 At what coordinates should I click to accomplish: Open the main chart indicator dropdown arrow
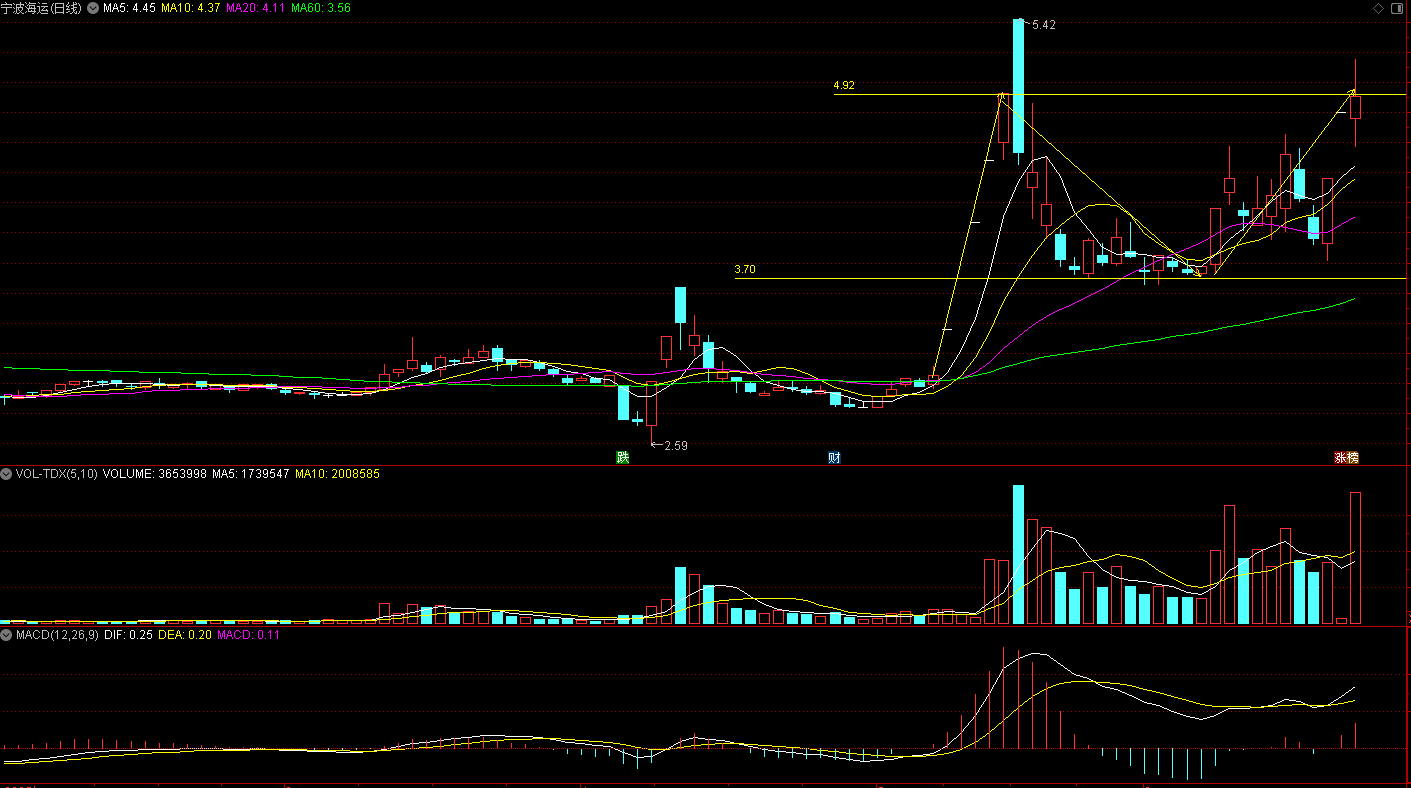93,8
